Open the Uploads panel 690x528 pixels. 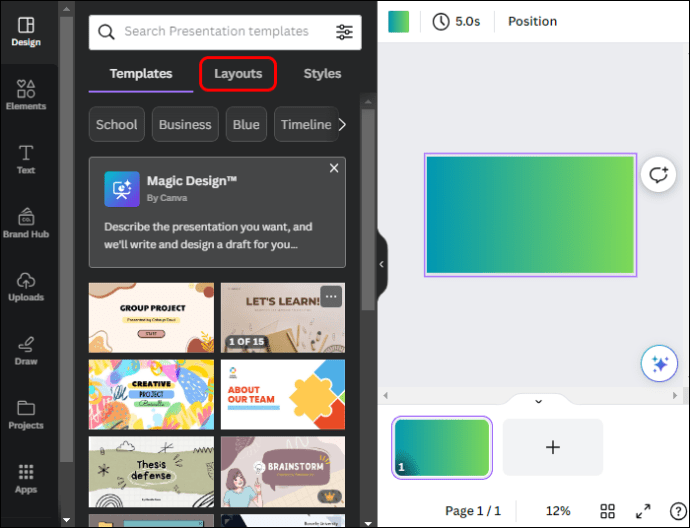[x=26, y=287]
